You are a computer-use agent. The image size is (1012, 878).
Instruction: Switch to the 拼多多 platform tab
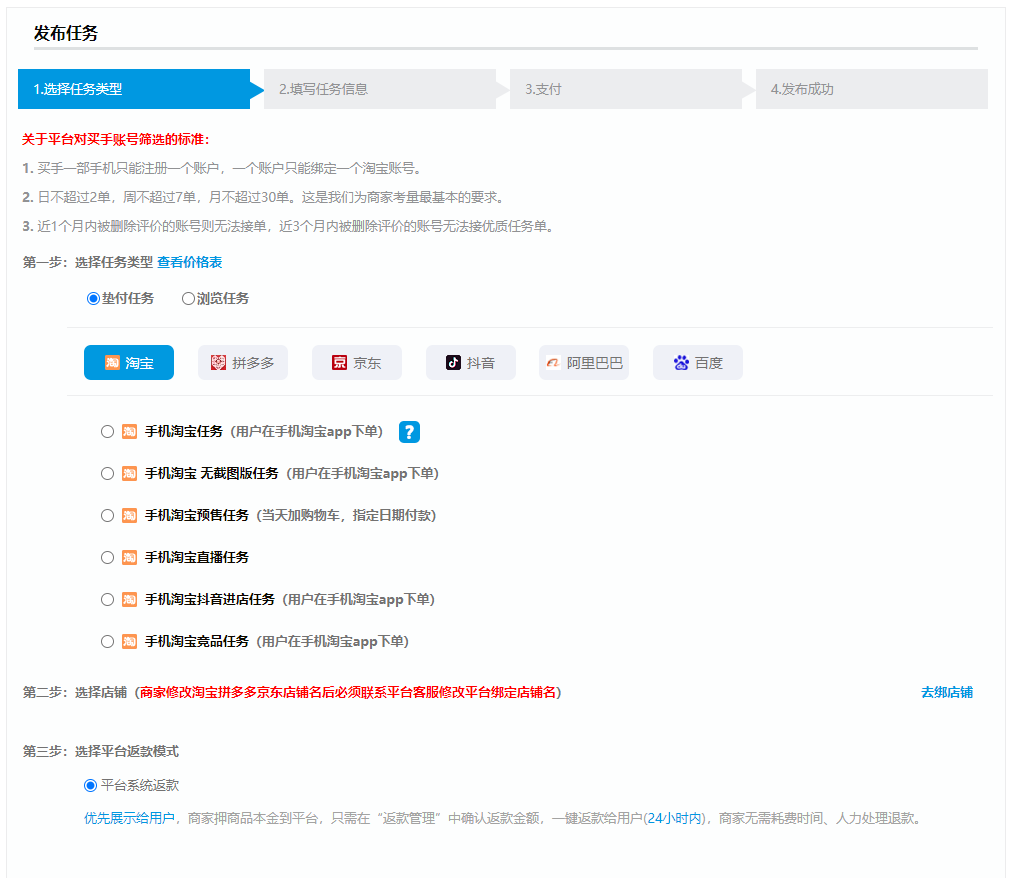click(x=243, y=363)
